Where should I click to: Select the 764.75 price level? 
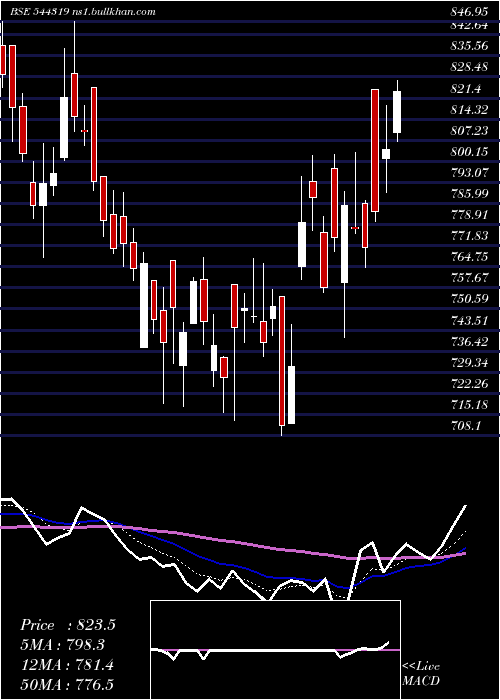coord(469,257)
